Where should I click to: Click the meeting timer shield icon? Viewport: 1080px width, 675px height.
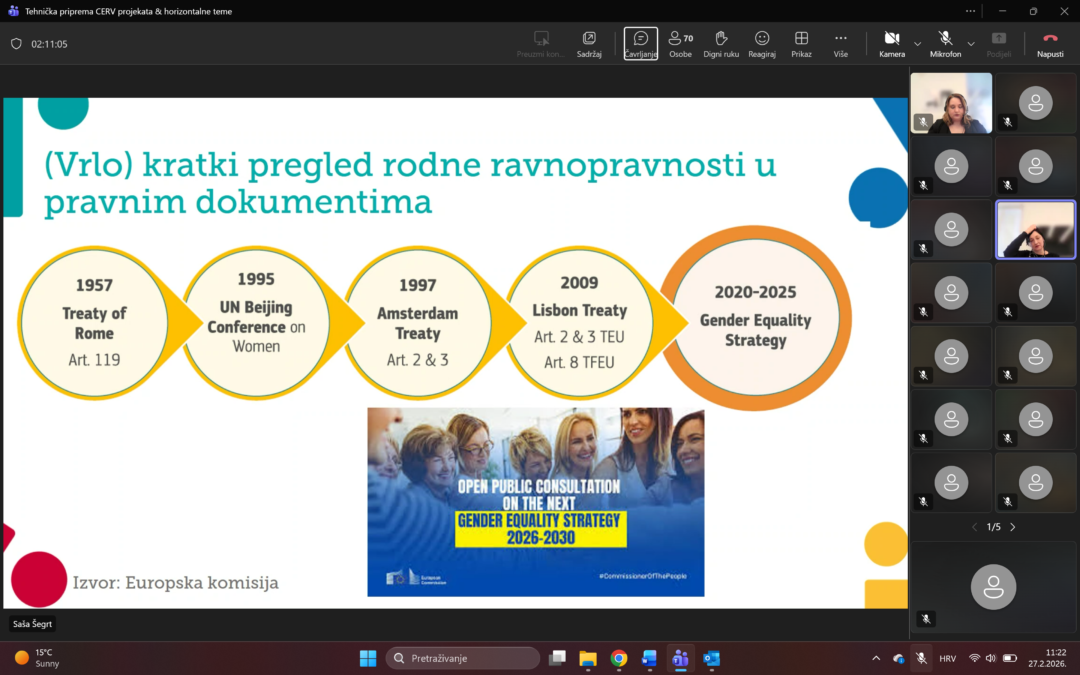pyautogui.click(x=15, y=43)
